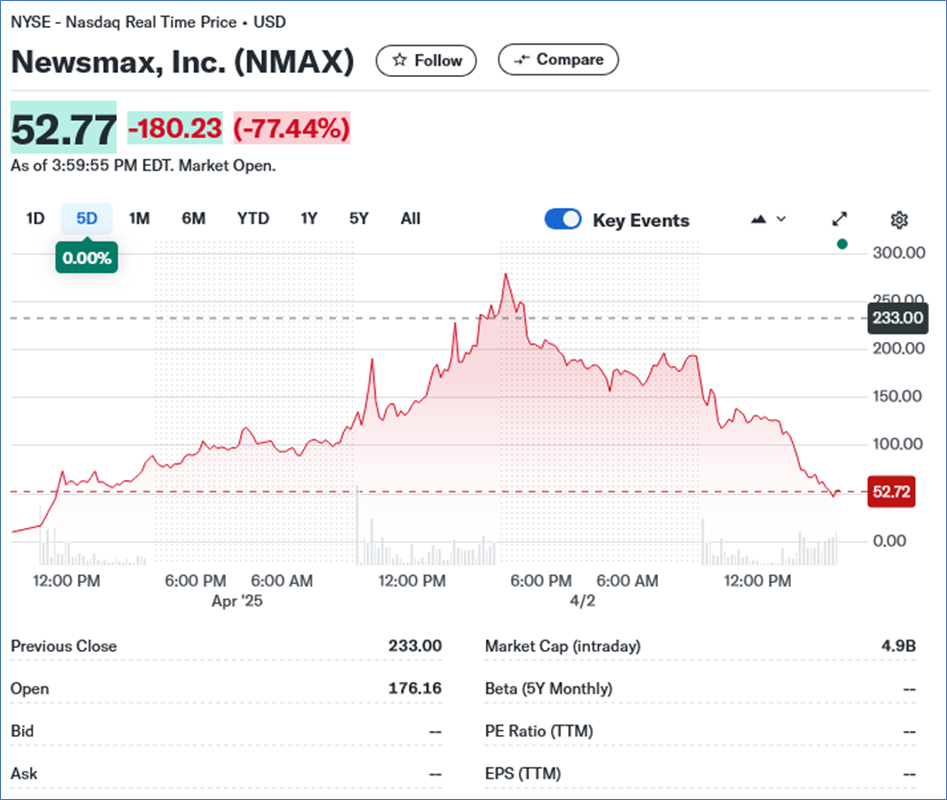The width and height of the screenshot is (947, 800).
Task: Click the Open value 176.16
Action: tap(415, 688)
